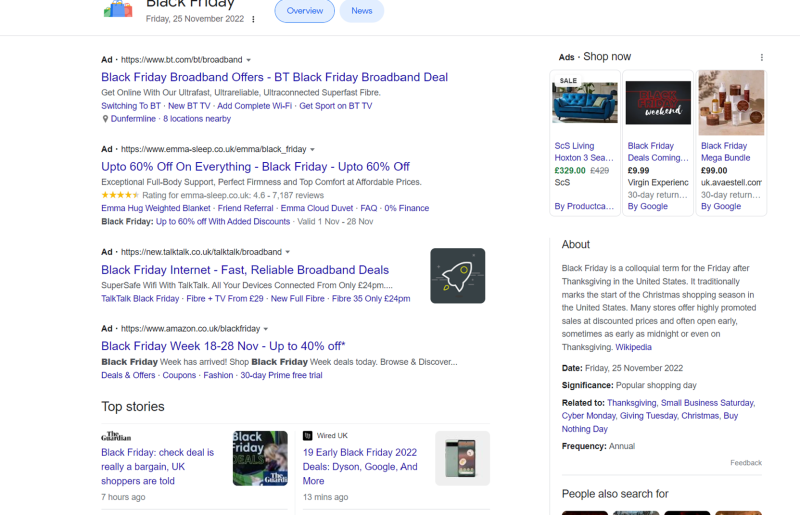
Task: Click Emma Hug Weighted Blanket link
Action: 156,208
